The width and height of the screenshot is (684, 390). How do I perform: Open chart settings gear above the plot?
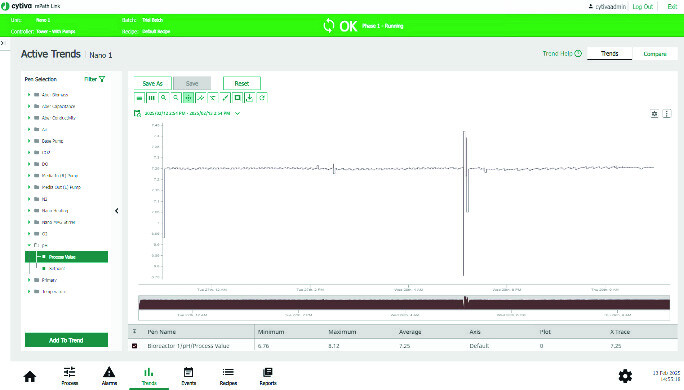pyautogui.click(x=654, y=114)
